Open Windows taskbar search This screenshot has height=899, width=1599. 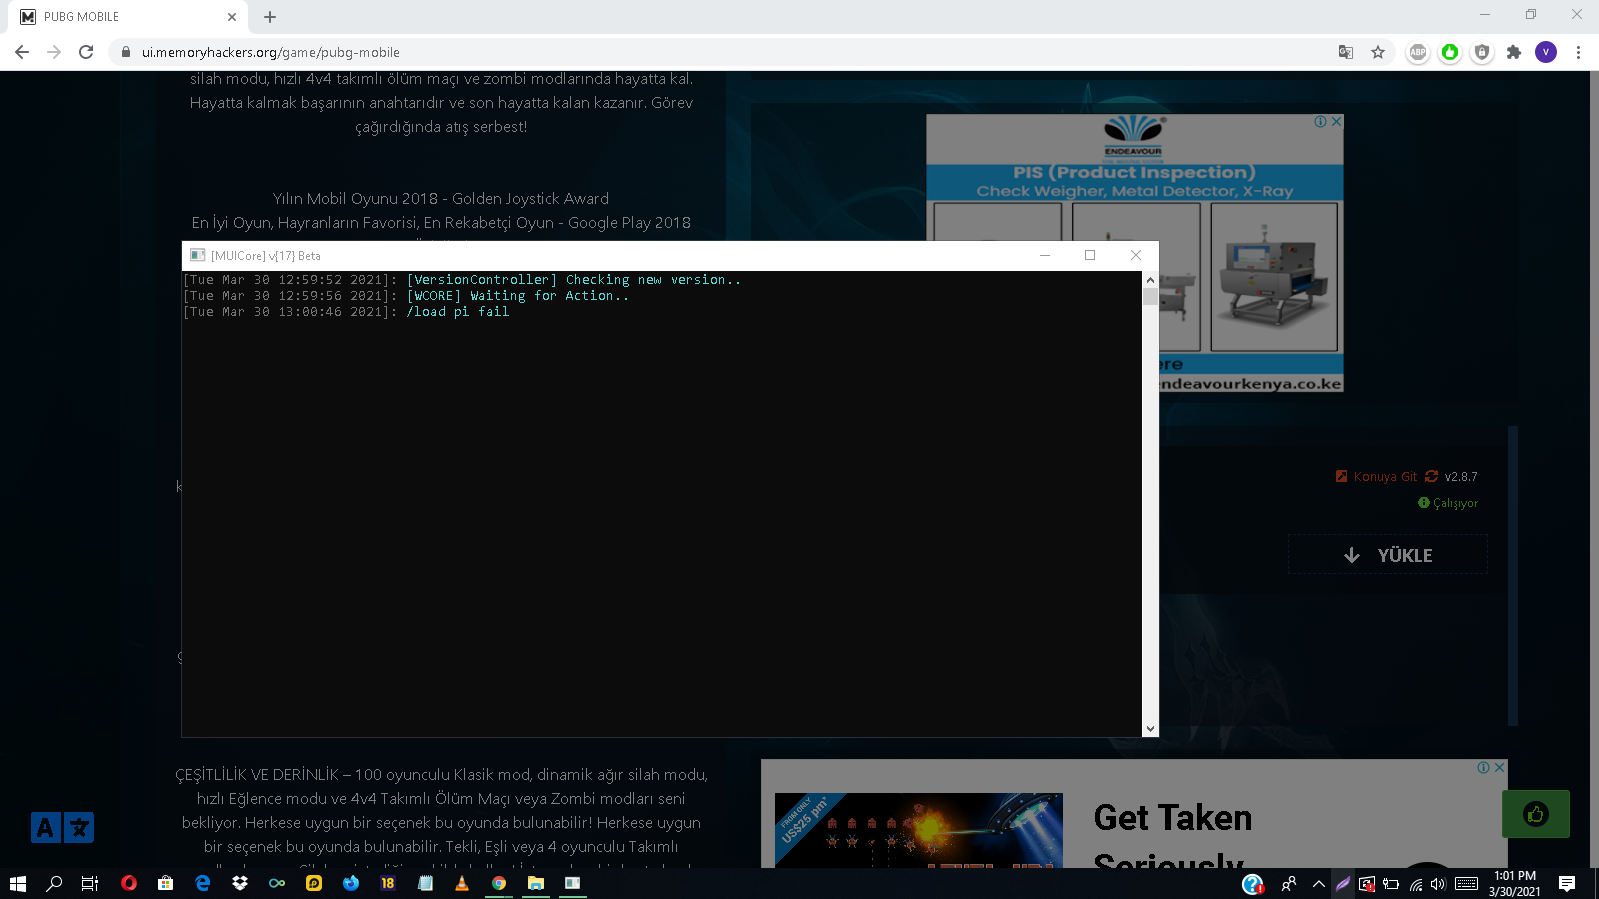(x=54, y=883)
